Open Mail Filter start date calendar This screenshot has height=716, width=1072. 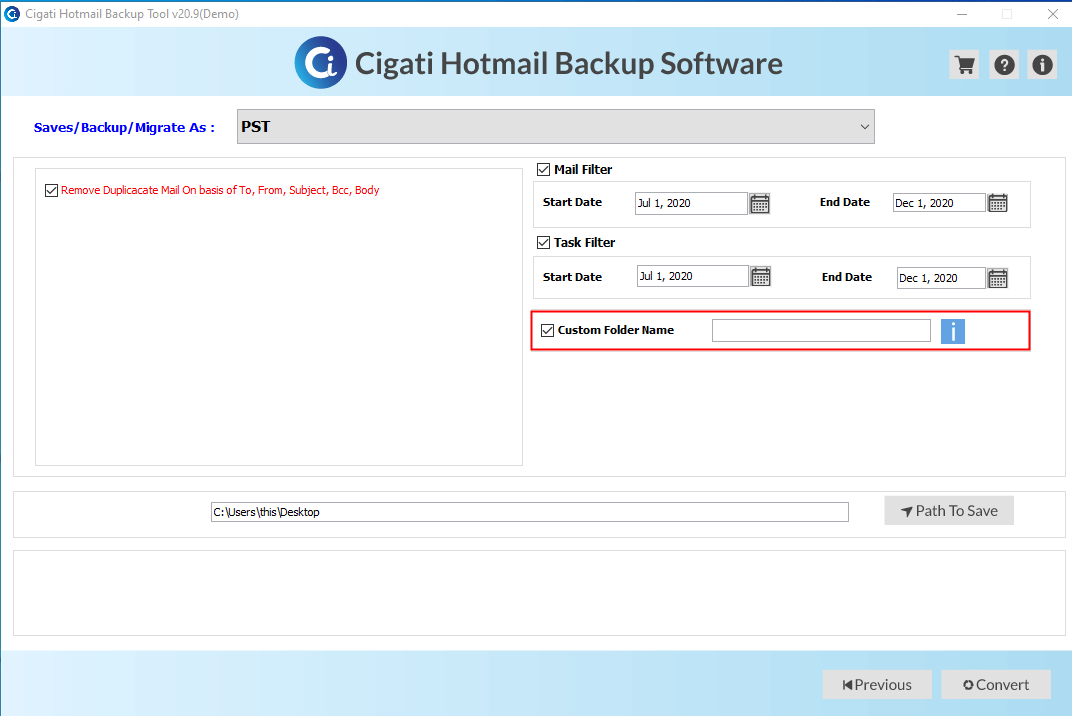point(760,203)
